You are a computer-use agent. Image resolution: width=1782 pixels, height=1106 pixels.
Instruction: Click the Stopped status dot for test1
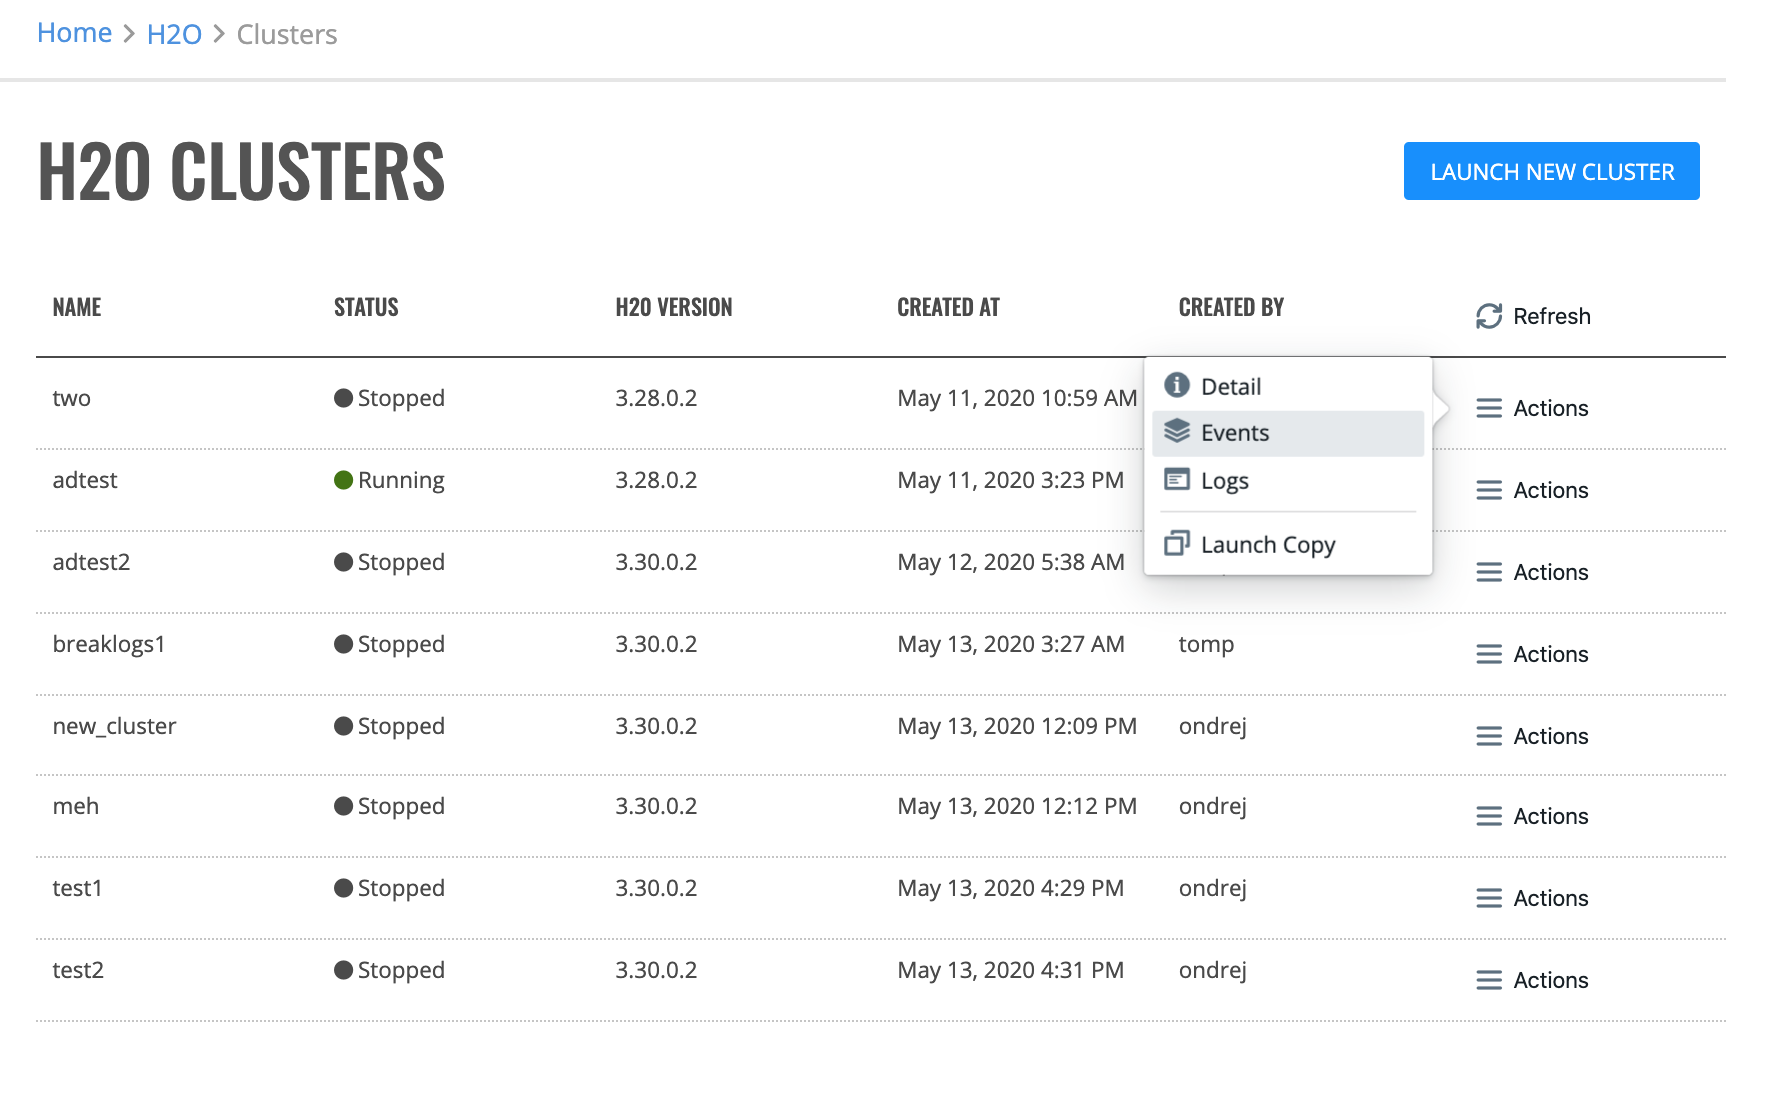tap(343, 888)
